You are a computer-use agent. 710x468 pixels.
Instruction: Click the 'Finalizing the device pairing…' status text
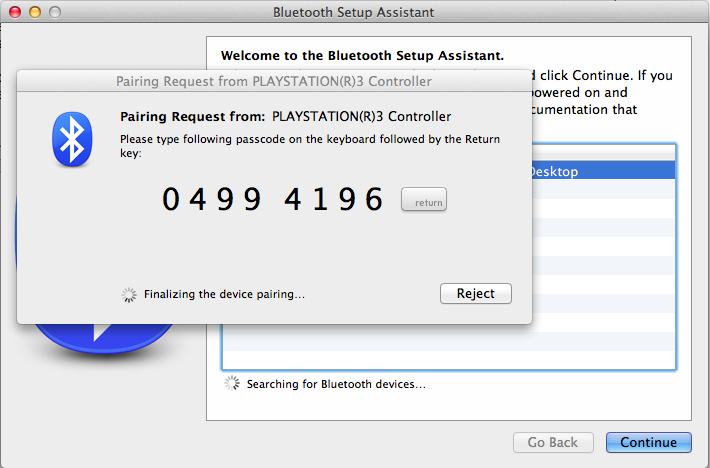(224, 294)
